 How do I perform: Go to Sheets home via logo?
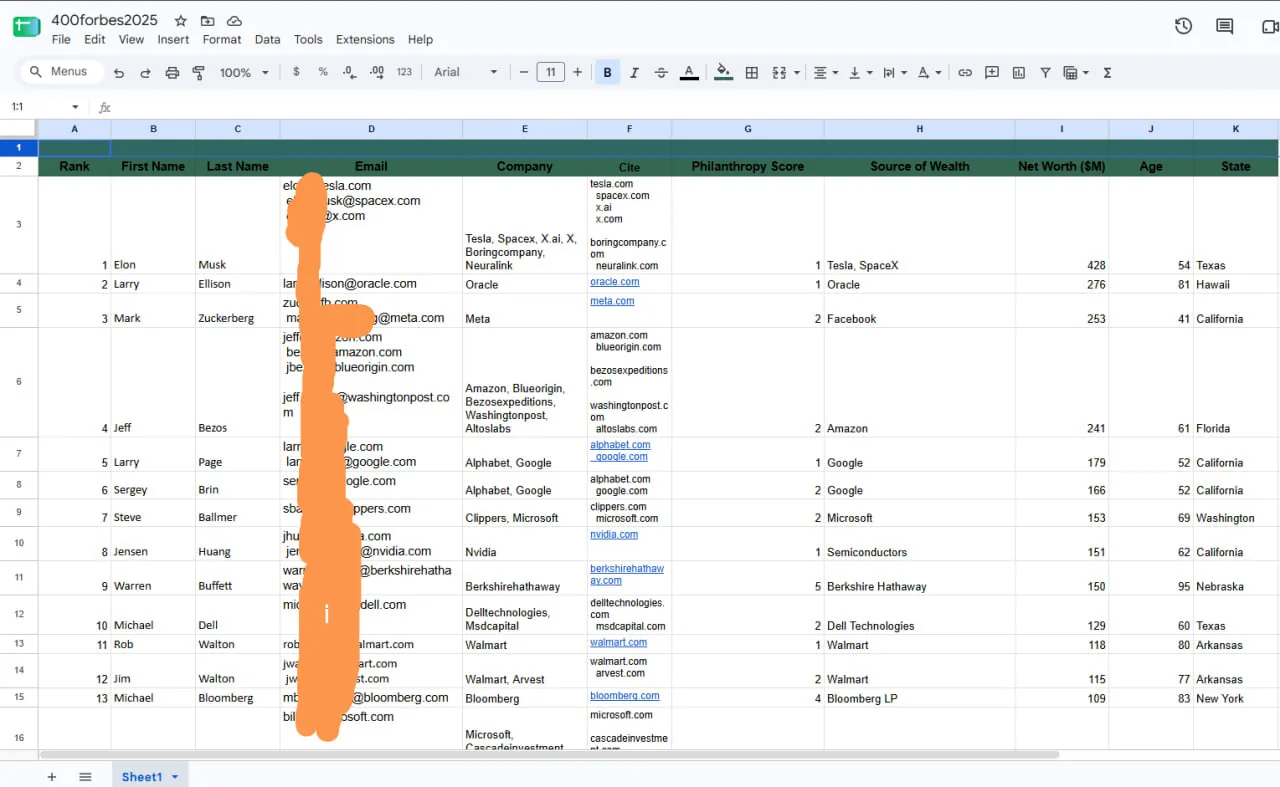26,27
